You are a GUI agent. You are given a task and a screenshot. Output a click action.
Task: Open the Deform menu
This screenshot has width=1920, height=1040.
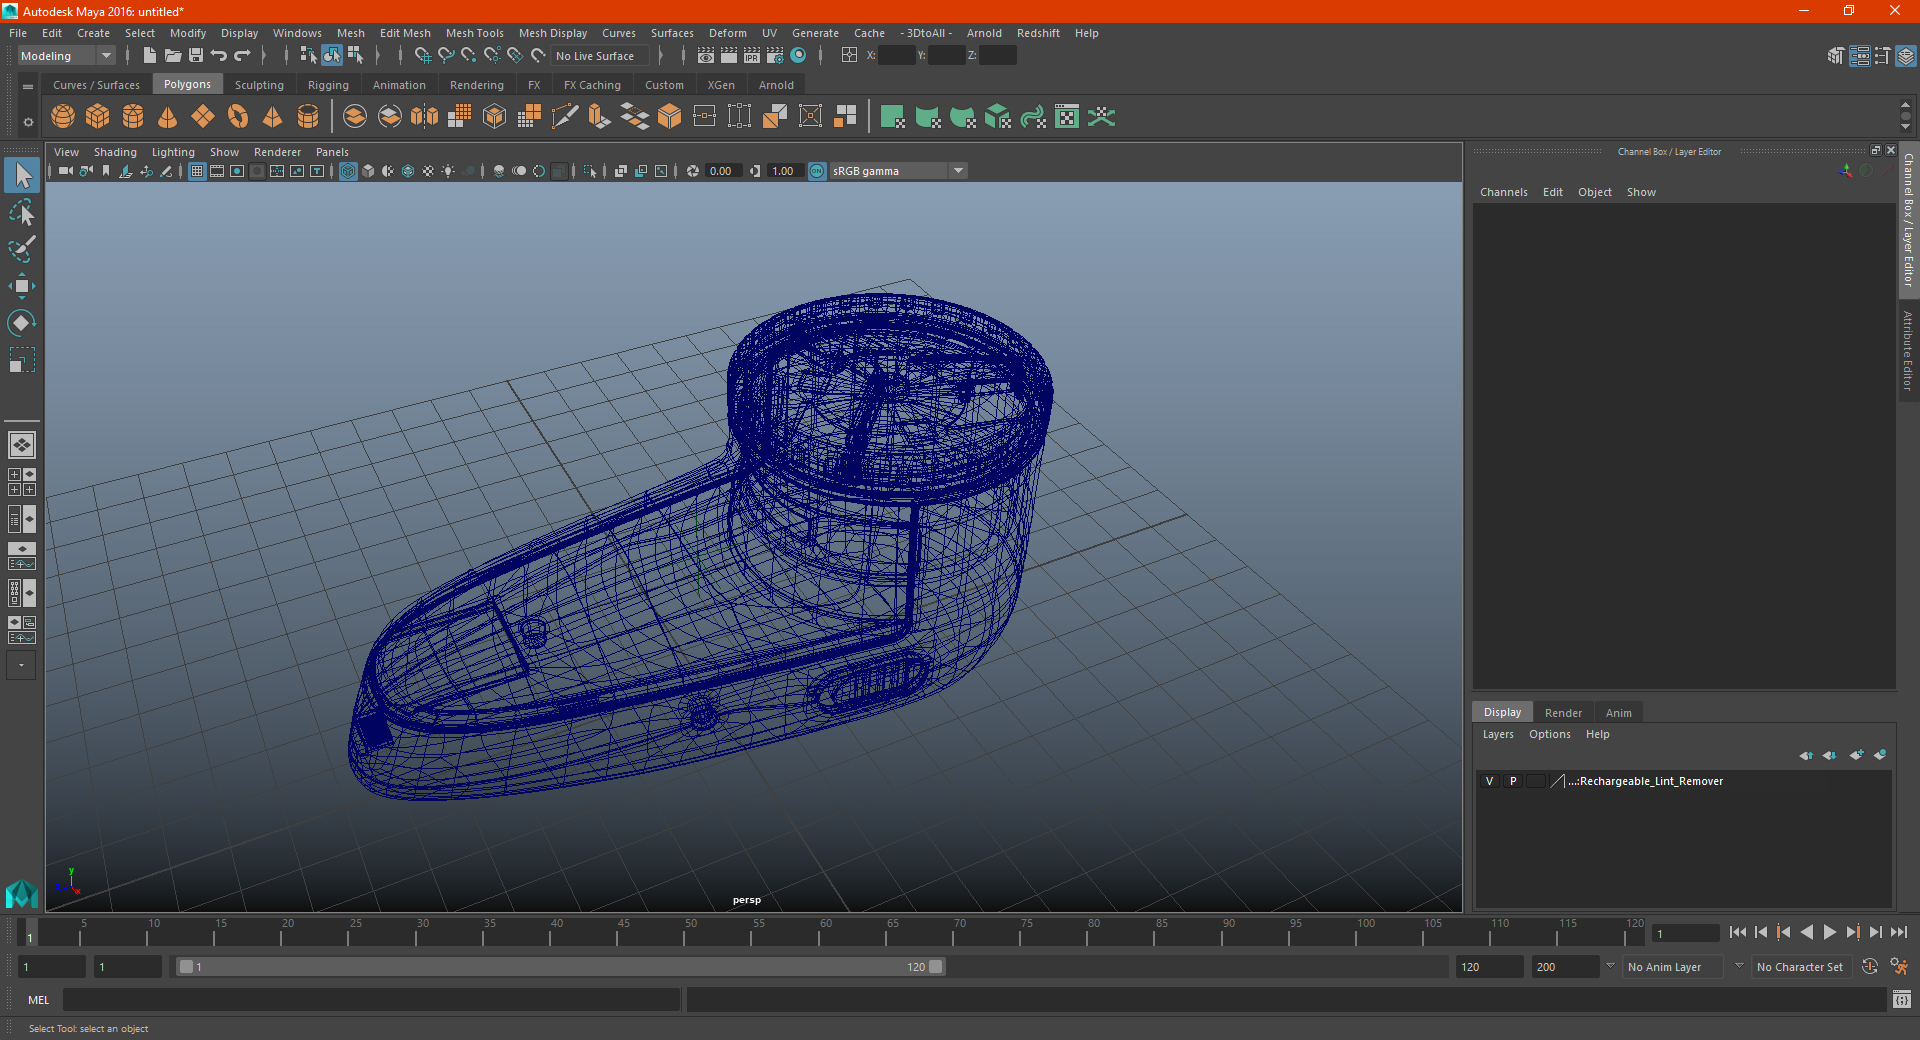728,33
